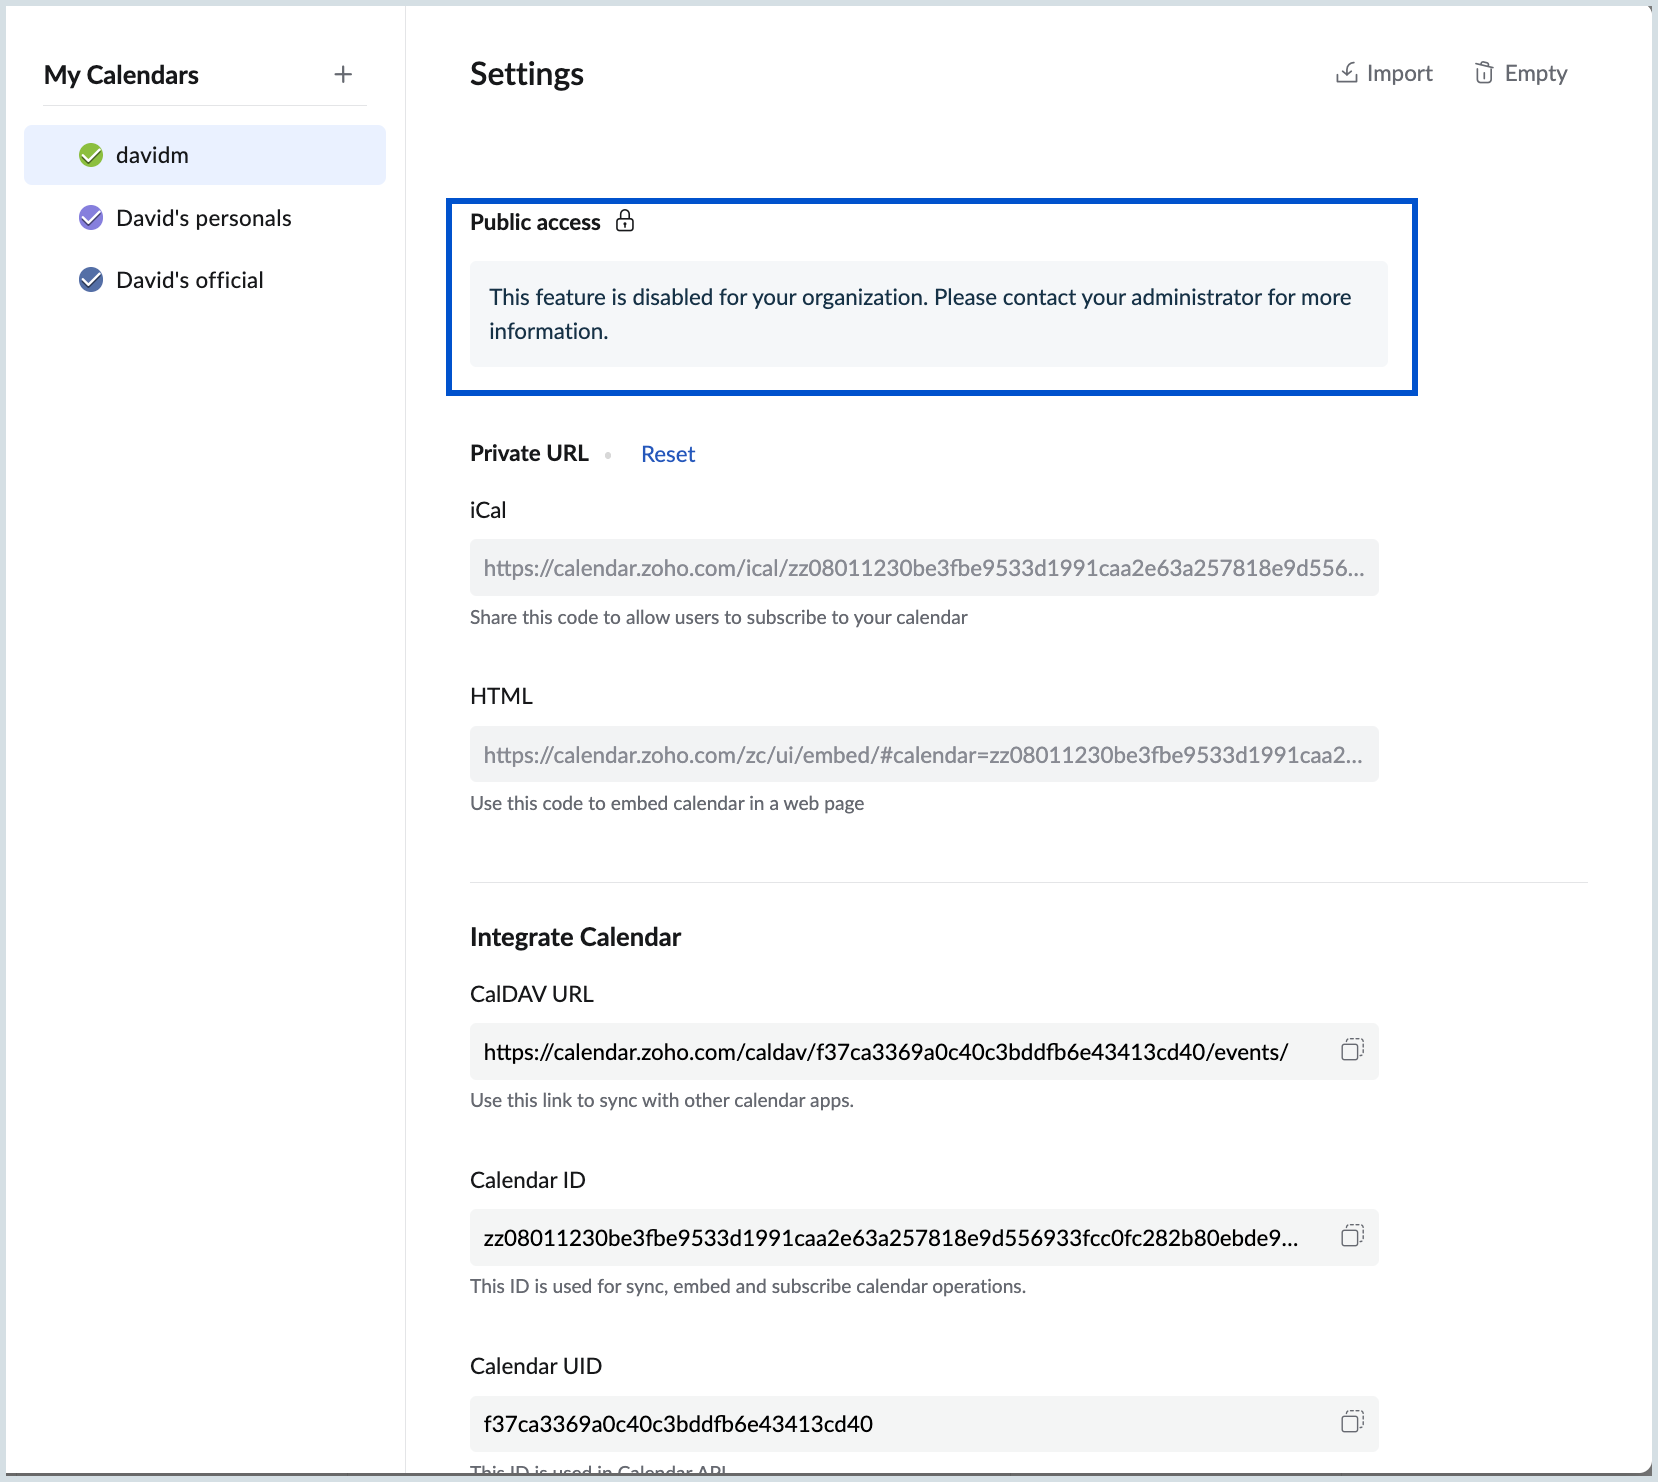The image size is (1658, 1482).
Task: Click the Empty trash icon
Action: coord(1484,73)
